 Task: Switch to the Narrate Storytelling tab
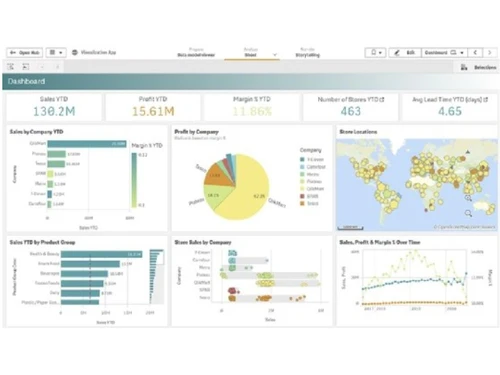click(307, 52)
